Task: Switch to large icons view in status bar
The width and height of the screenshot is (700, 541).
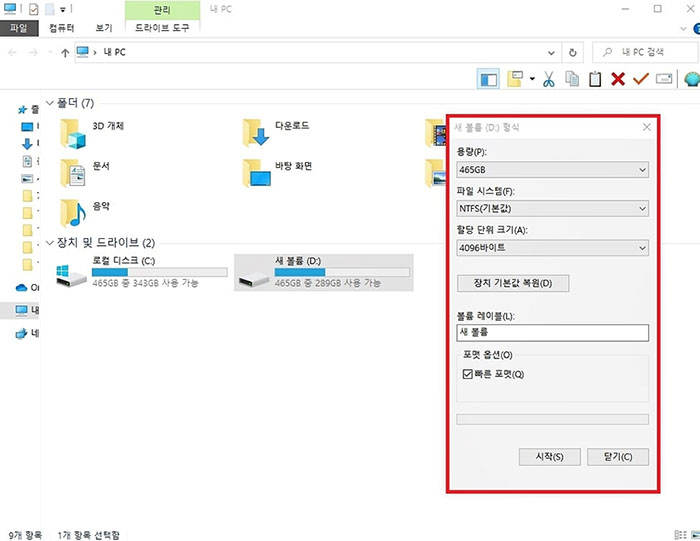Action: pos(695,534)
